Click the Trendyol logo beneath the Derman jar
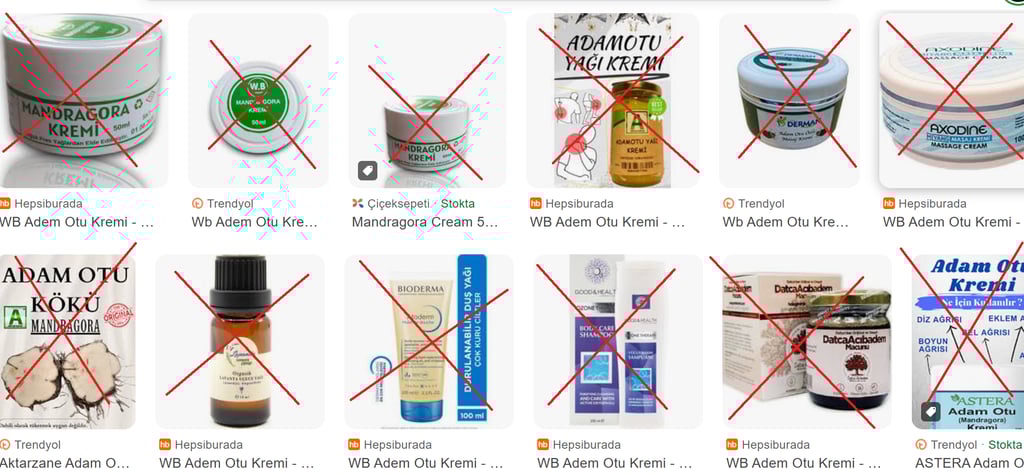 728,204
